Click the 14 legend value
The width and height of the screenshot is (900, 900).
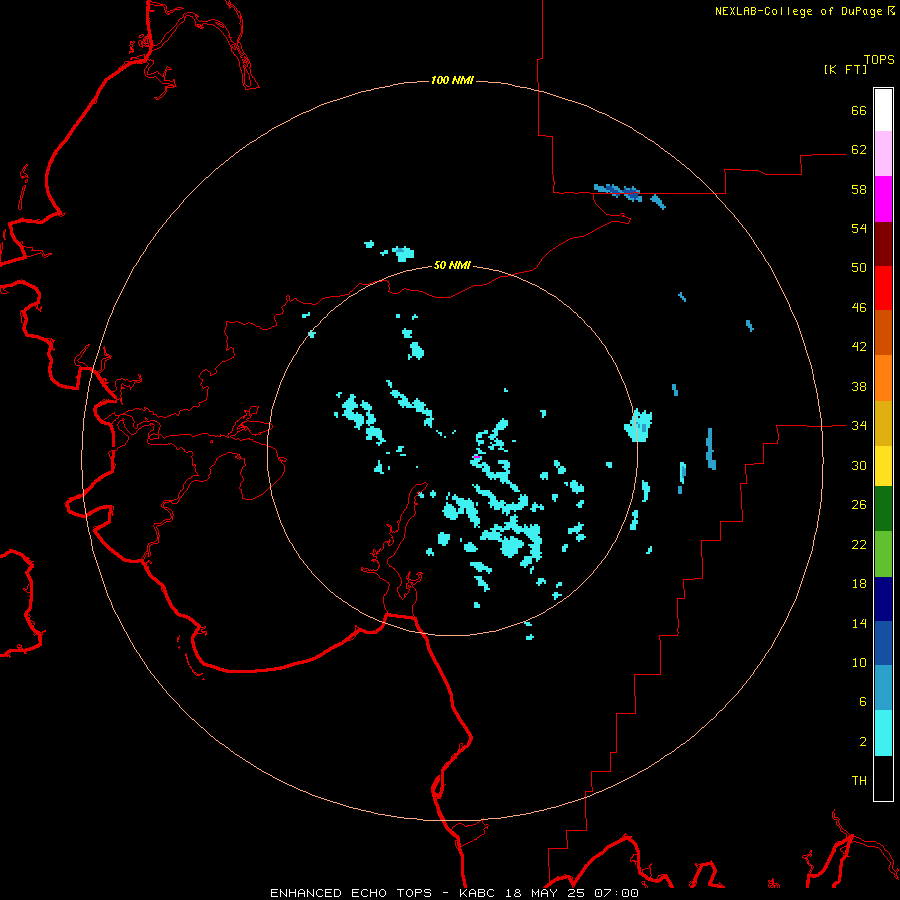click(859, 623)
